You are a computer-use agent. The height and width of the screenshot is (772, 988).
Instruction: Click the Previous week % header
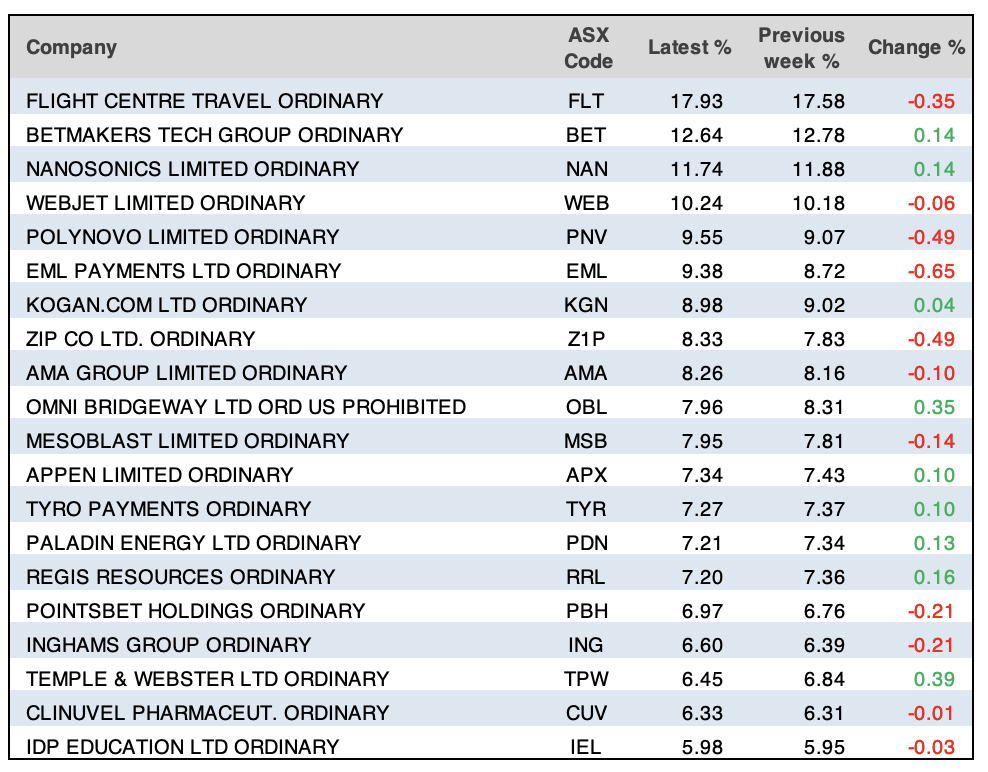[x=800, y=47]
